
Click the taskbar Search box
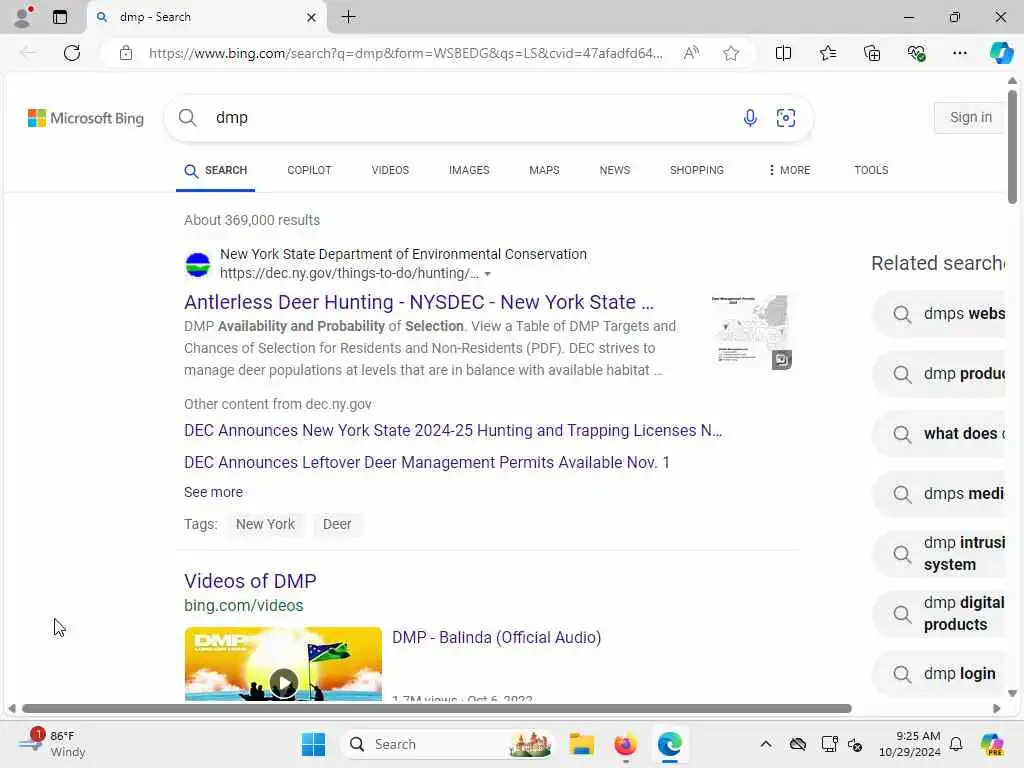point(447,744)
